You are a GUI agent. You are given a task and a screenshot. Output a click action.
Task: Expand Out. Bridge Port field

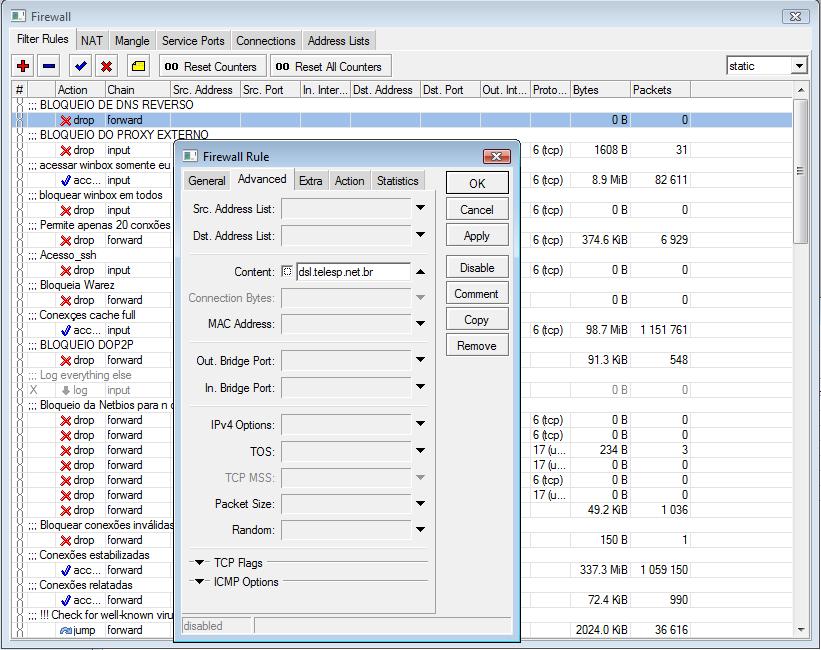click(x=420, y=360)
